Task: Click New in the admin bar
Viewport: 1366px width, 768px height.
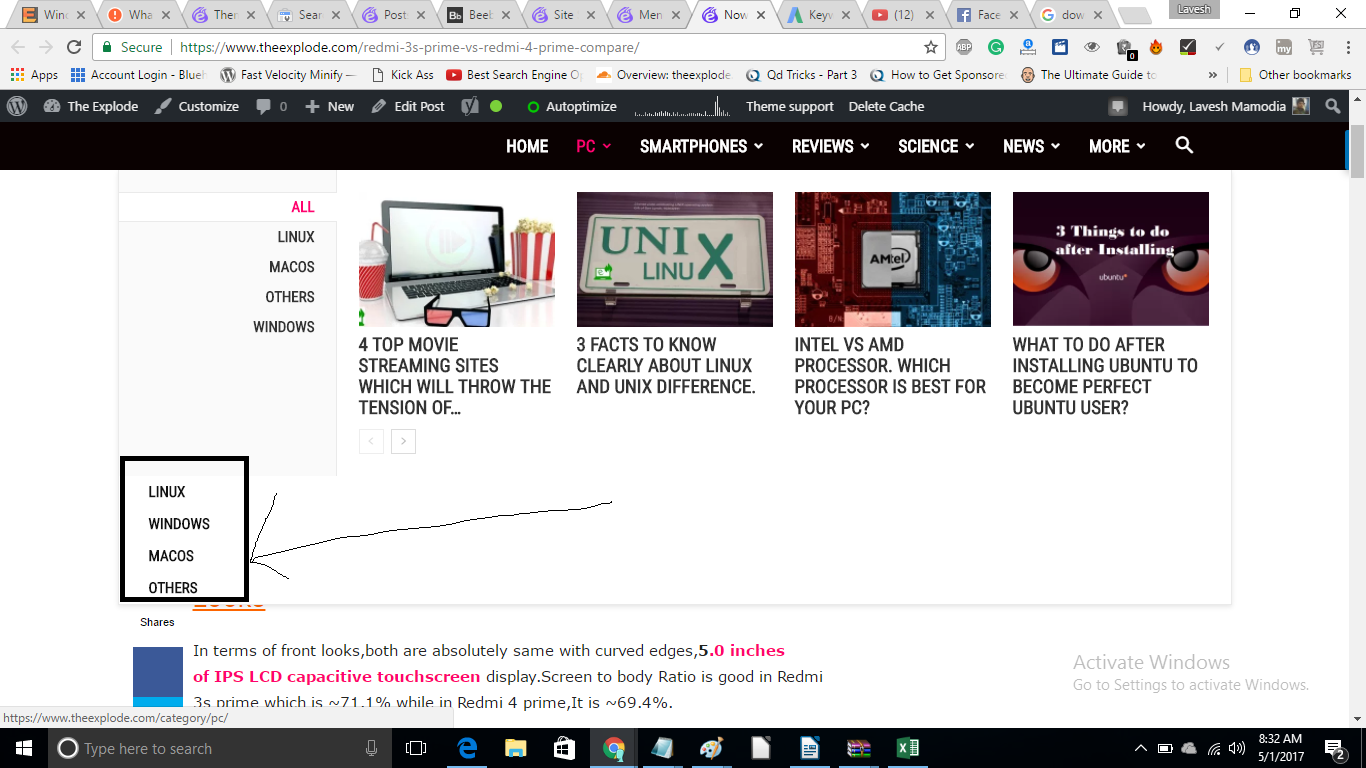Action: (x=329, y=106)
